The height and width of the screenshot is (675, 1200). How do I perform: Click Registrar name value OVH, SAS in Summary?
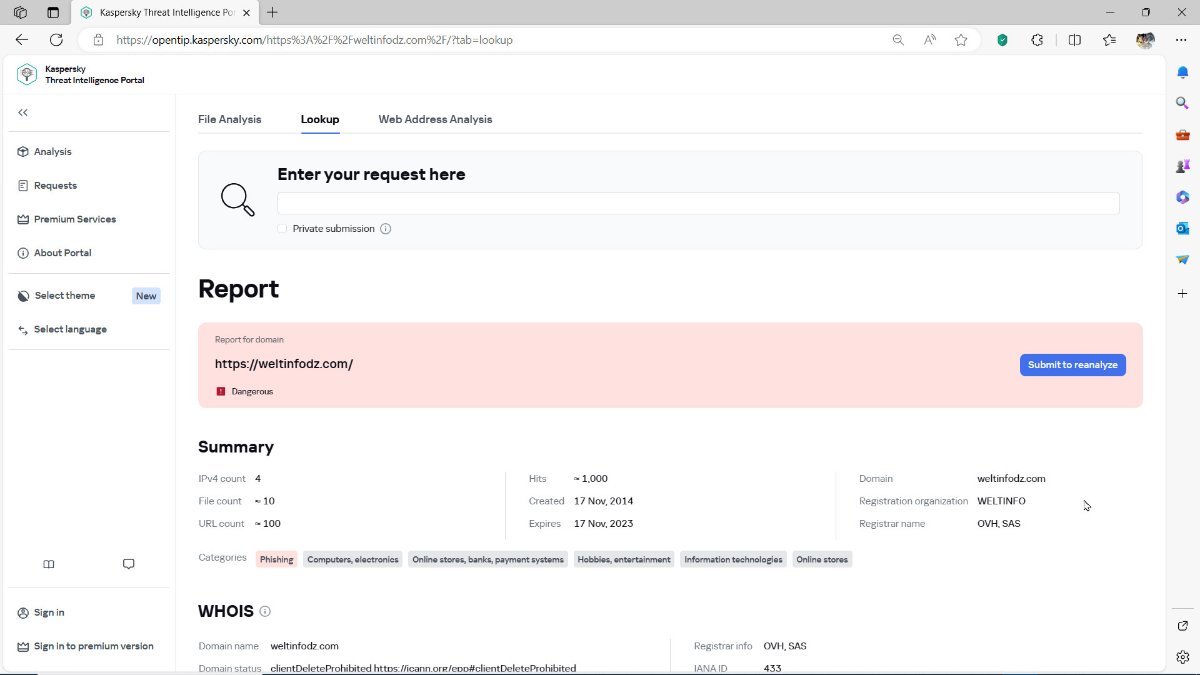coord(999,524)
